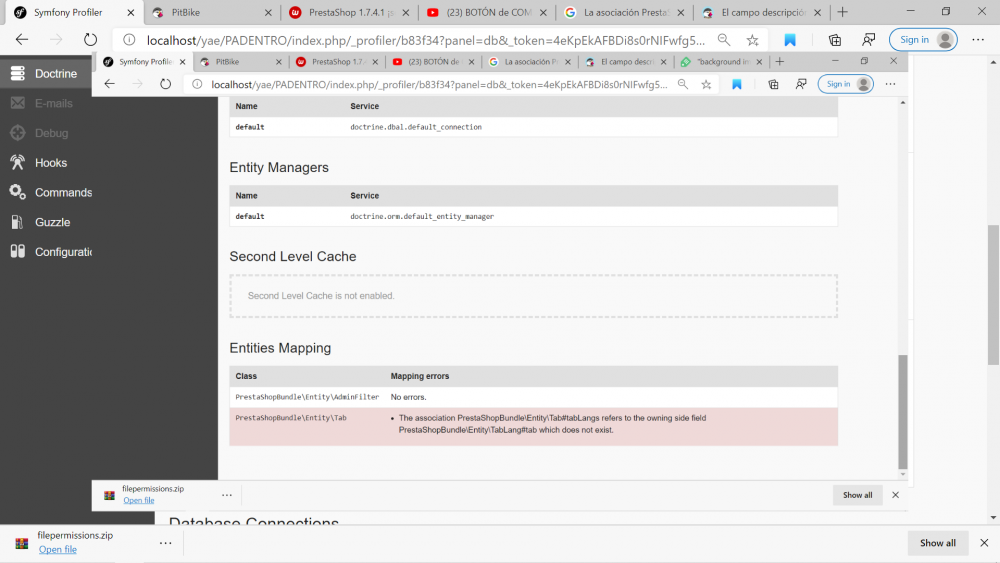Switch to outer BOTÓN de COM YouTube tab
This screenshot has width=1000, height=563.
[x=486, y=12]
